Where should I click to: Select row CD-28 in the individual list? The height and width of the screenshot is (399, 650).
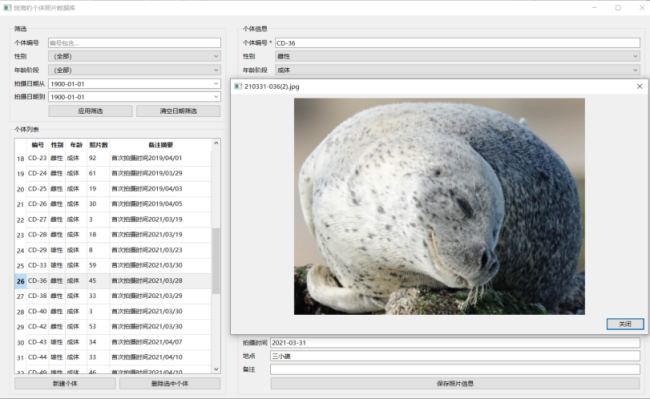pos(119,235)
